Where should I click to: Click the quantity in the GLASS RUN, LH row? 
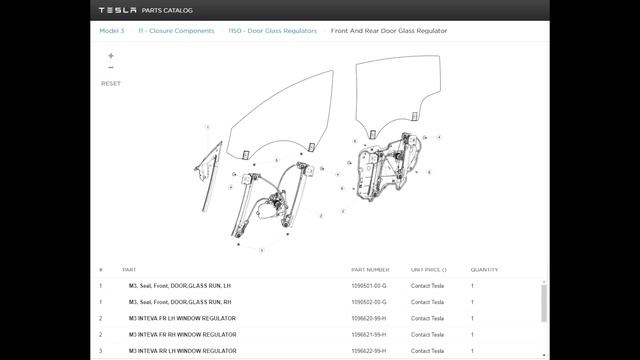pyautogui.click(x=472, y=286)
